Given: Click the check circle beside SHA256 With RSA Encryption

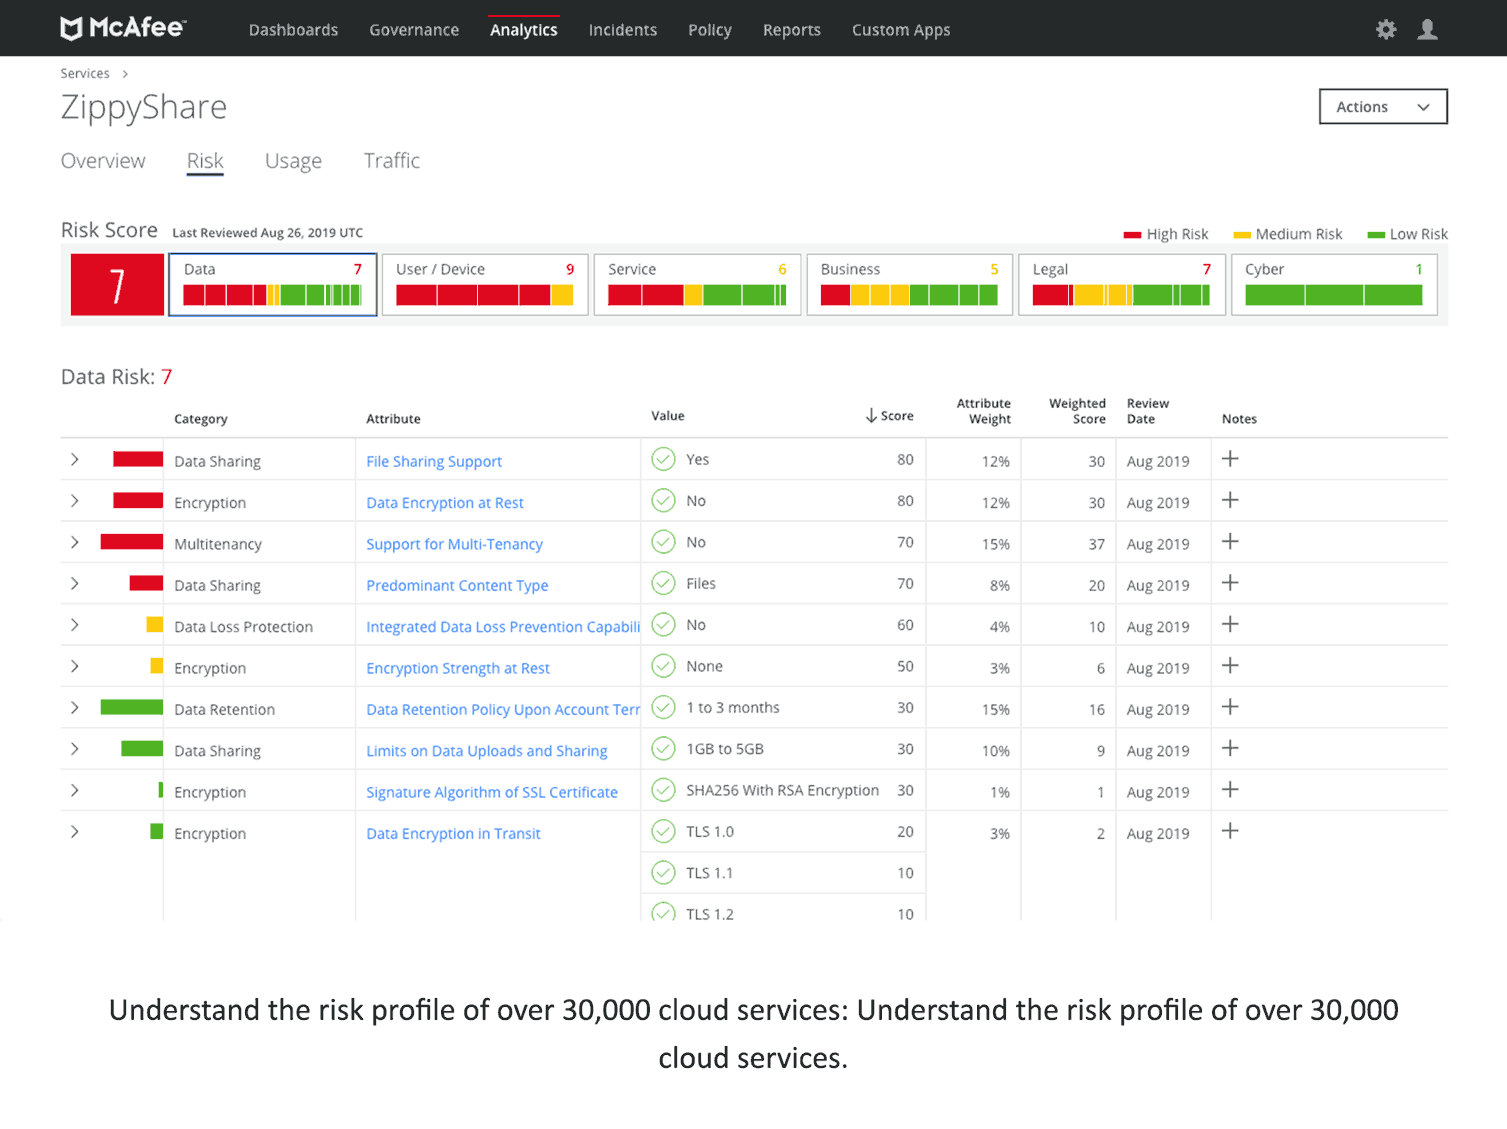Looking at the screenshot, I should (x=663, y=790).
